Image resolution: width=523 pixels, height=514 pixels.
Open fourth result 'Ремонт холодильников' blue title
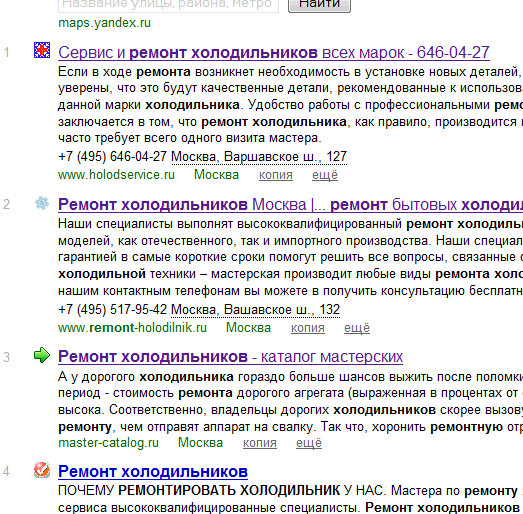[x=153, y=471]
